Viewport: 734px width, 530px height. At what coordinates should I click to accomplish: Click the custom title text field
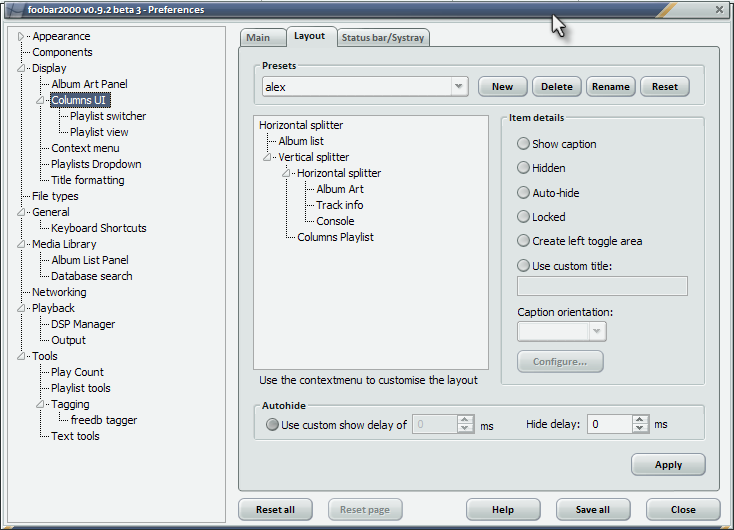(602, 286)
